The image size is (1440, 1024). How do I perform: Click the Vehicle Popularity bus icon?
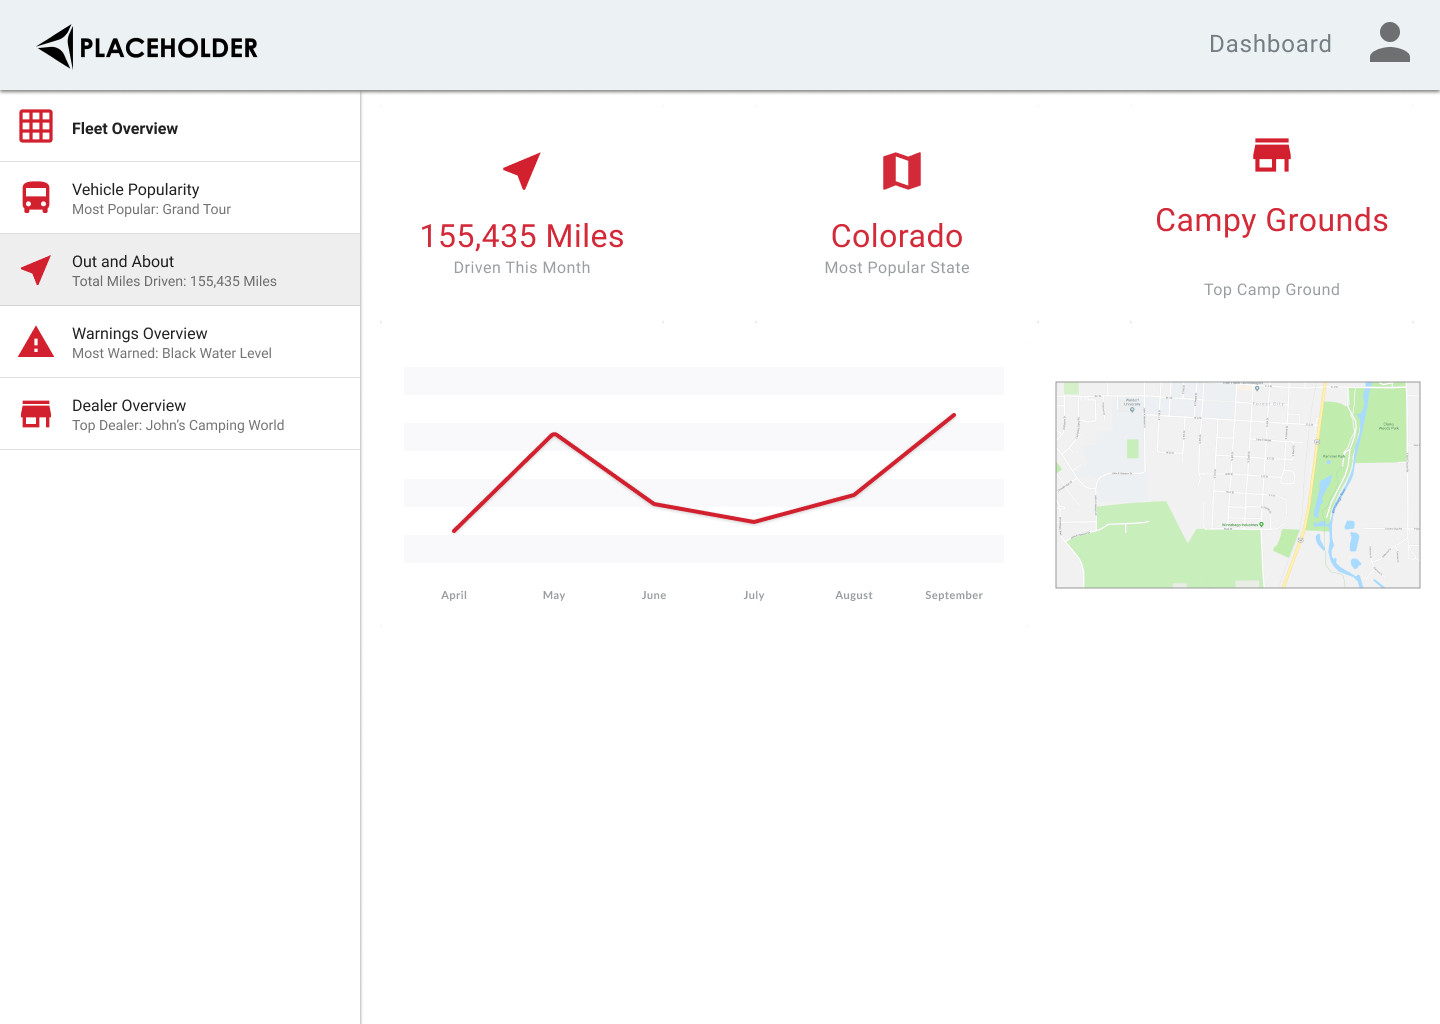[x=36, y=197]
